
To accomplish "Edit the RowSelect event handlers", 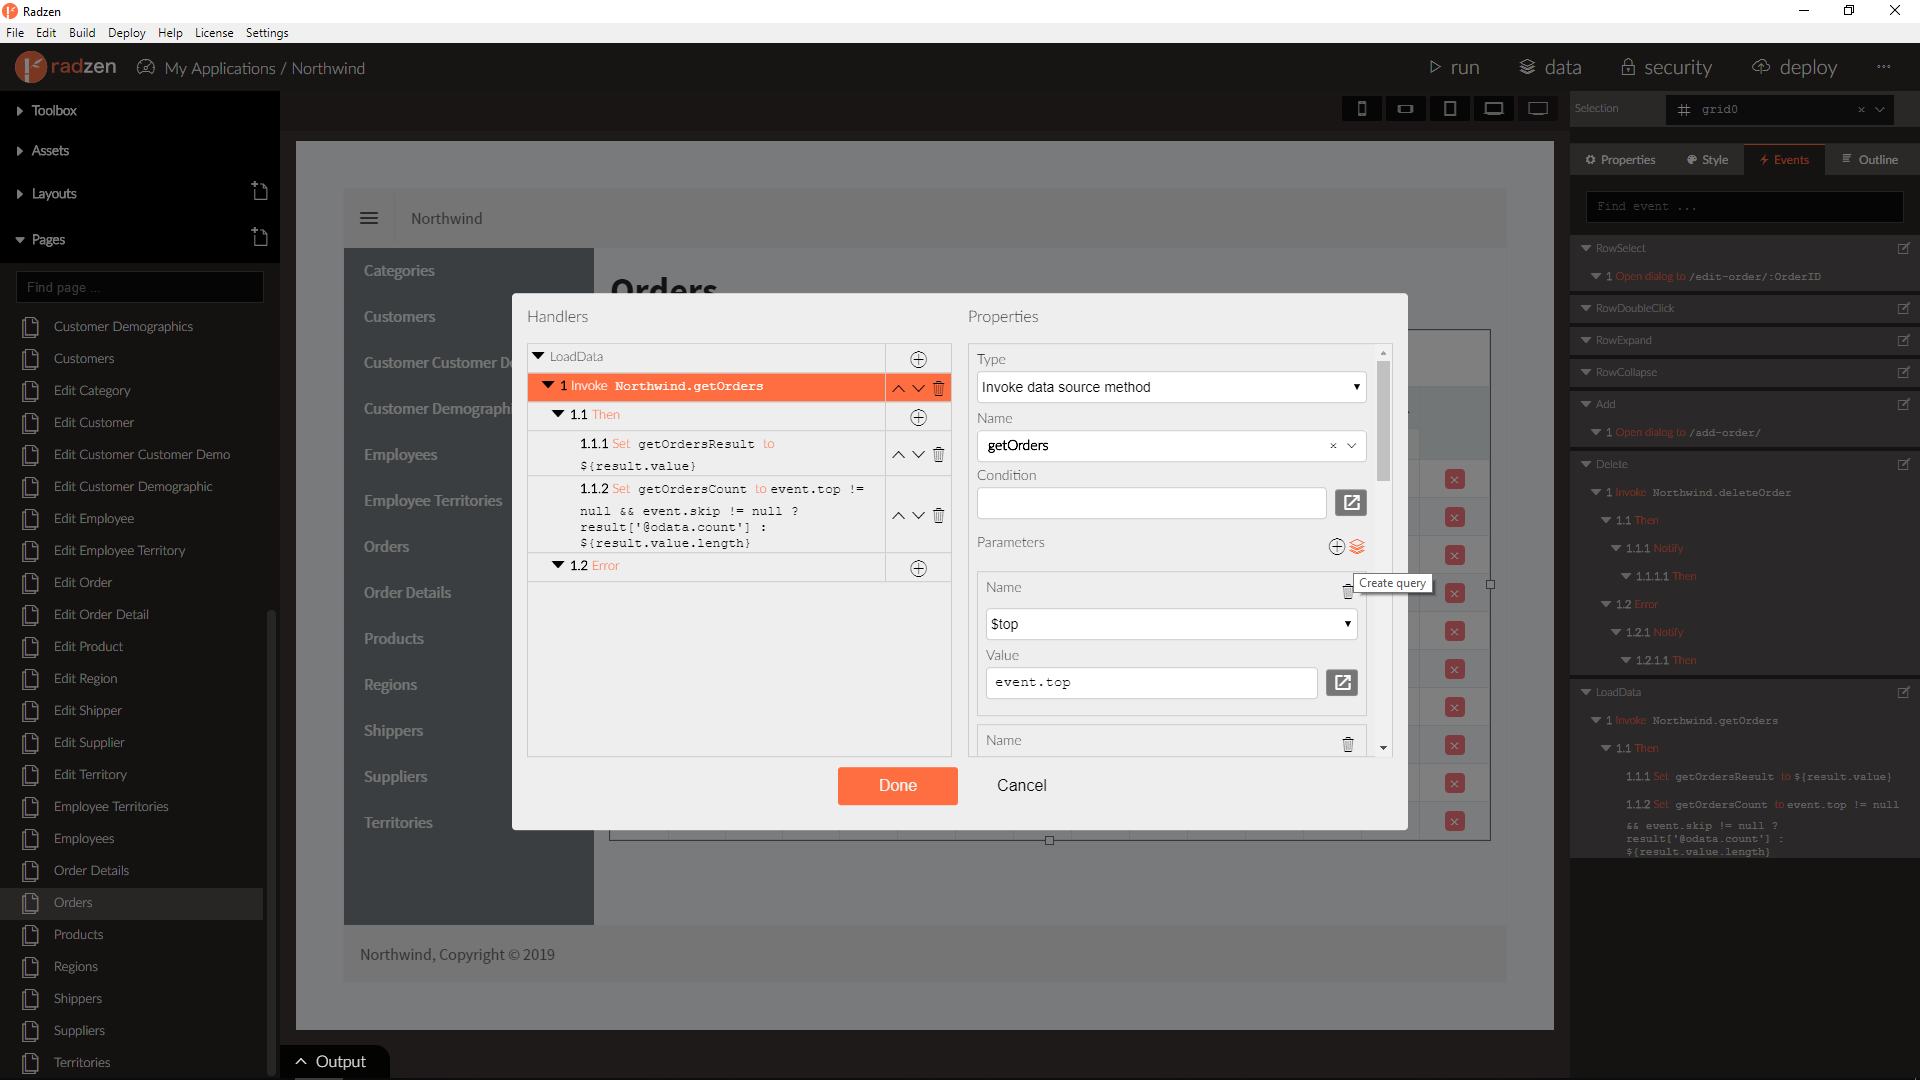I will 1903,248.
